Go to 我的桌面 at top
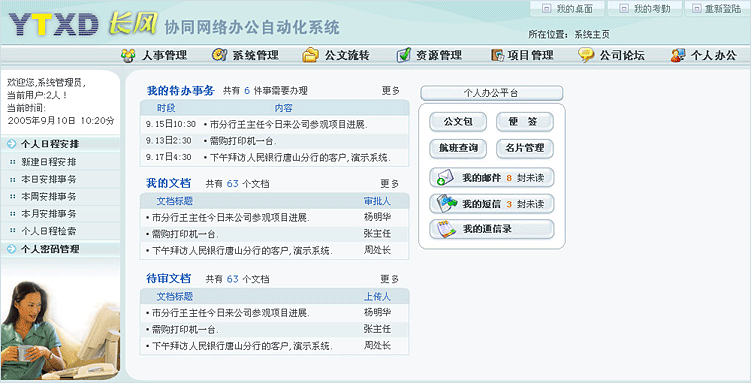This screenshot has height=383, width=751. (568, 9)
